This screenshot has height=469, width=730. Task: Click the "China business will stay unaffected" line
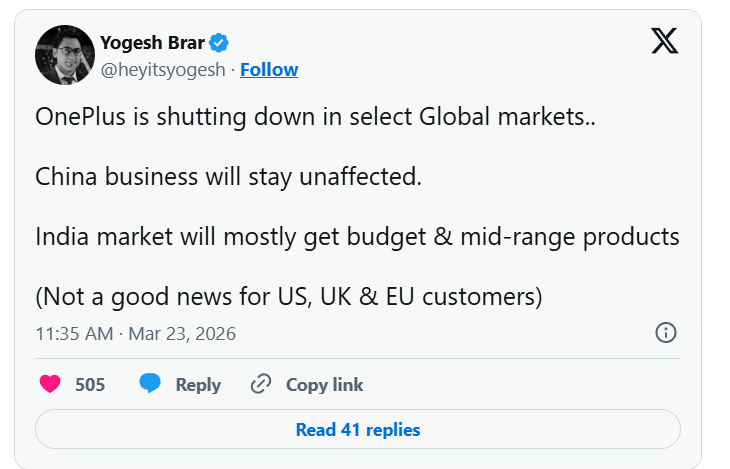point(229,177)
